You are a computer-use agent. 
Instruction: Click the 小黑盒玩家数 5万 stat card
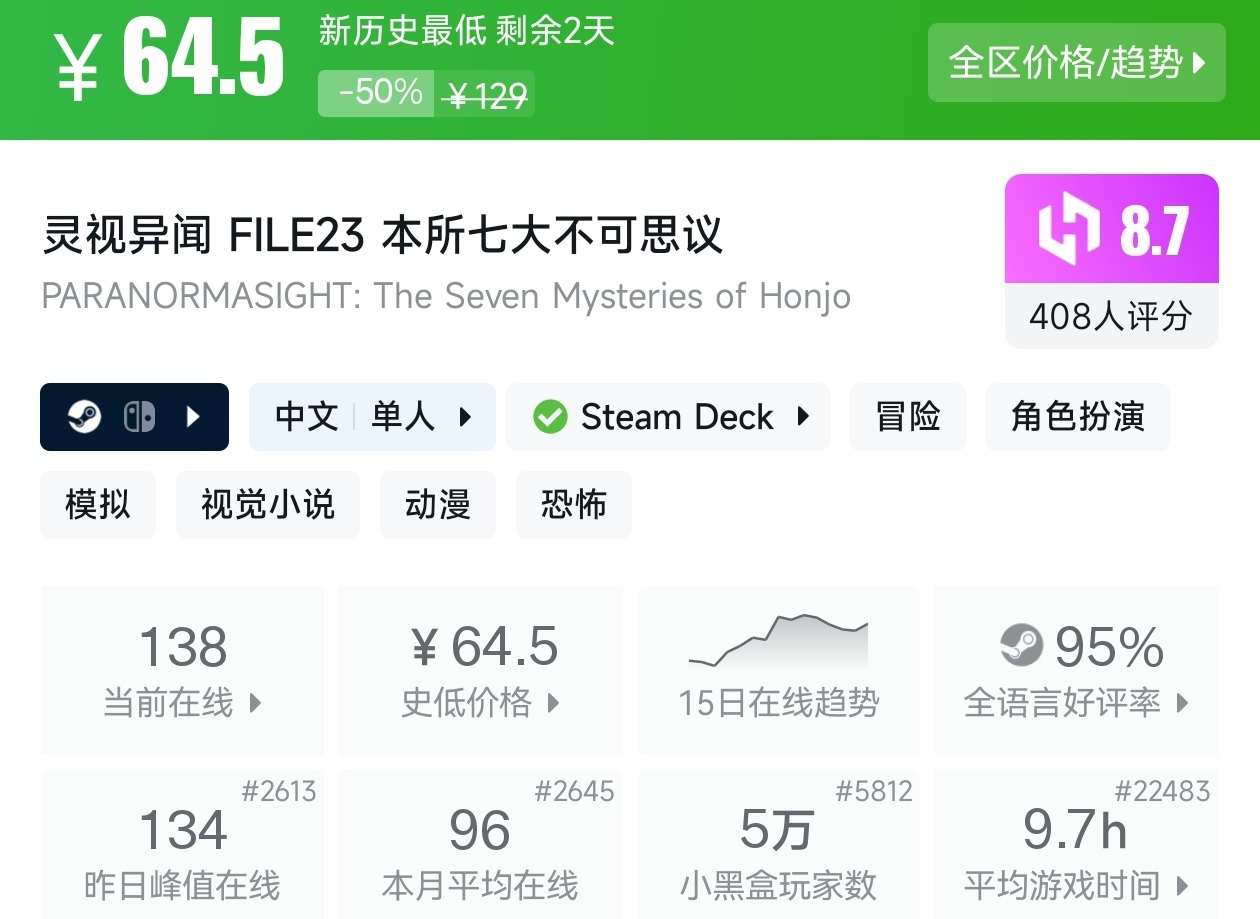[778, 844]
